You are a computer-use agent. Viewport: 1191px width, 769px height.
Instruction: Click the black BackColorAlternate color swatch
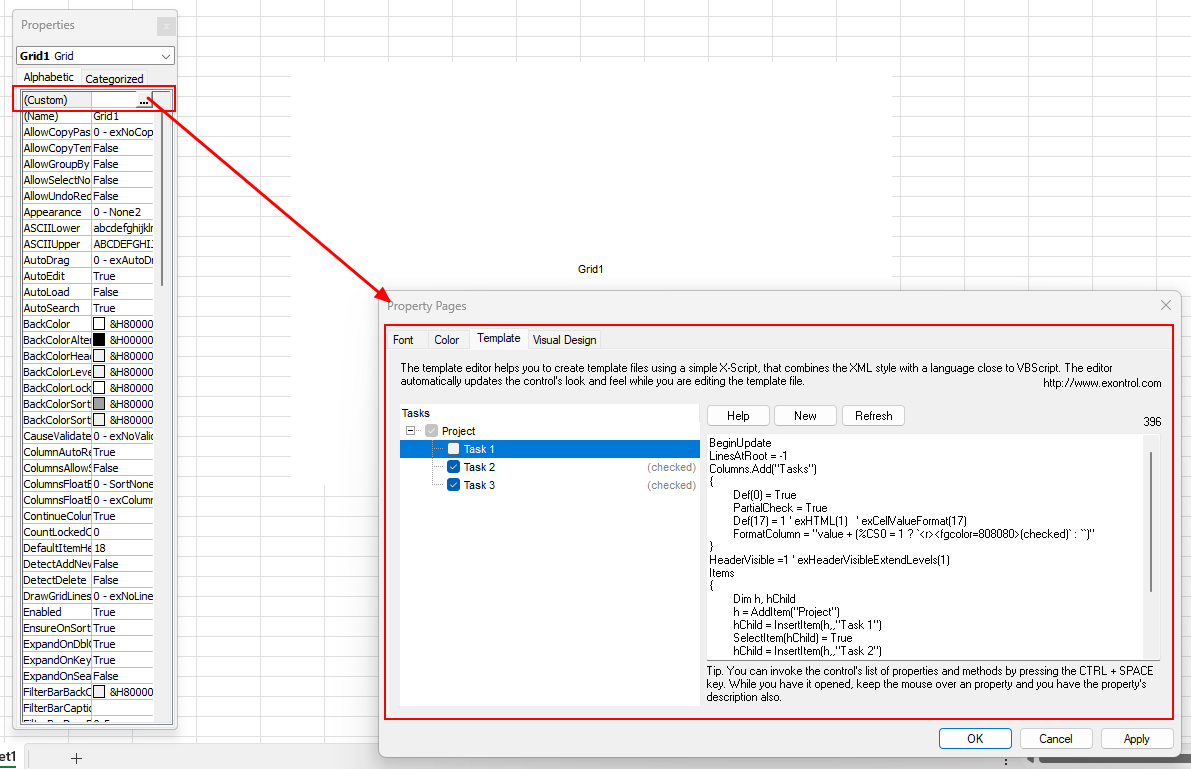coord(99,340)
